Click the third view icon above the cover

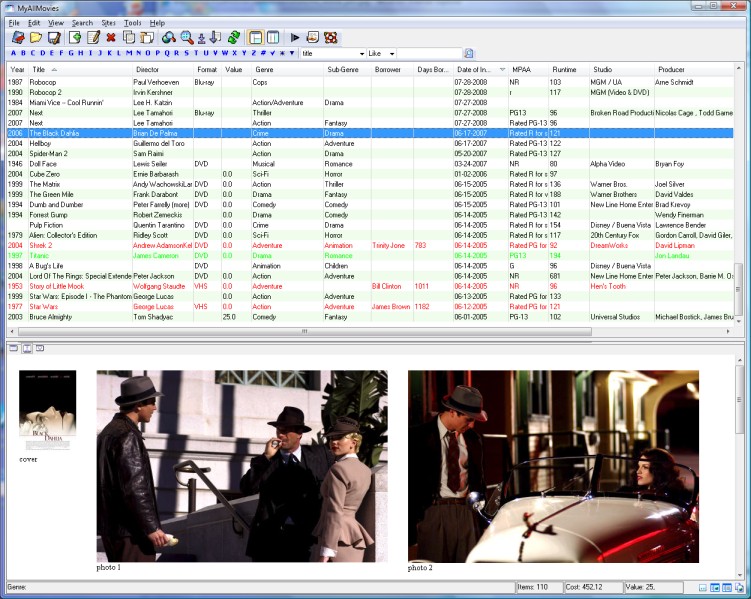(x=40, y=348)
